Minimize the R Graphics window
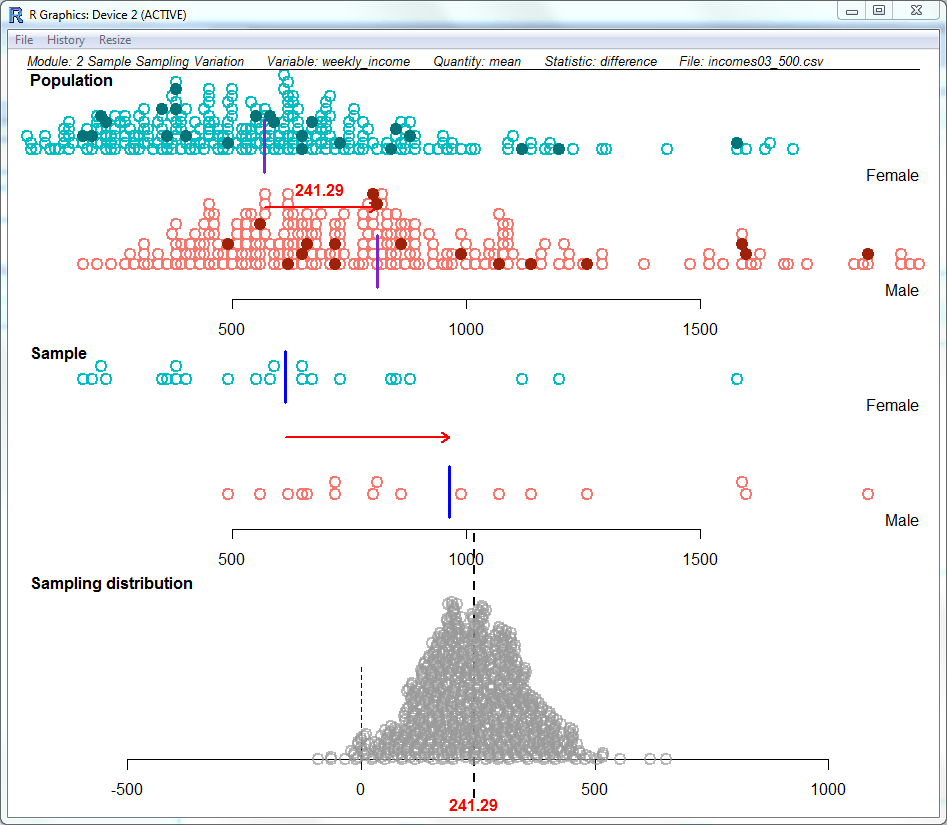This screenshot has height=825, width=947. pos(851,10)
